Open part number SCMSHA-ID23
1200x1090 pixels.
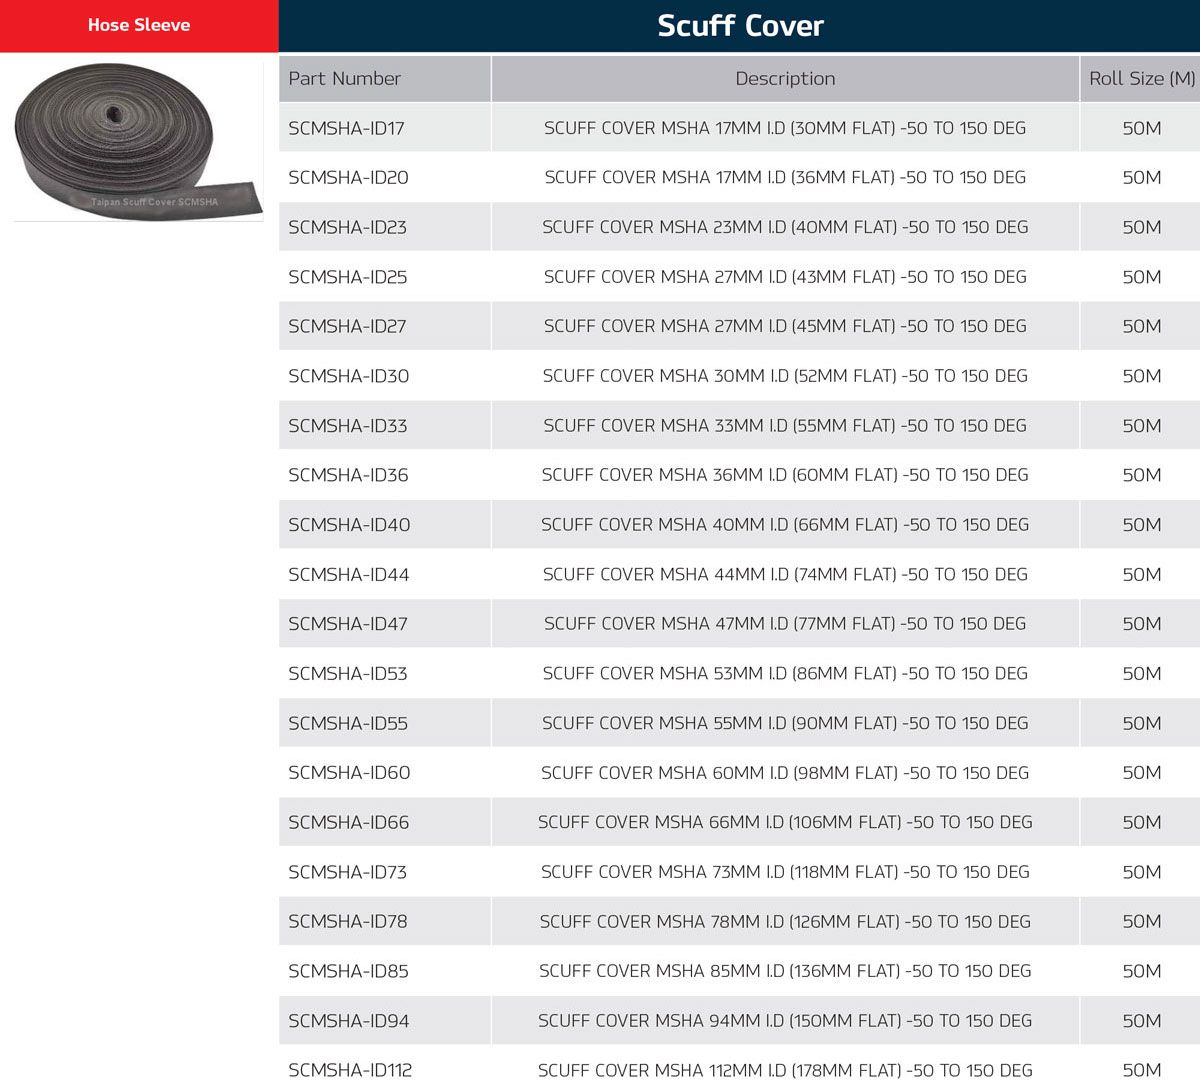[347, 227]
